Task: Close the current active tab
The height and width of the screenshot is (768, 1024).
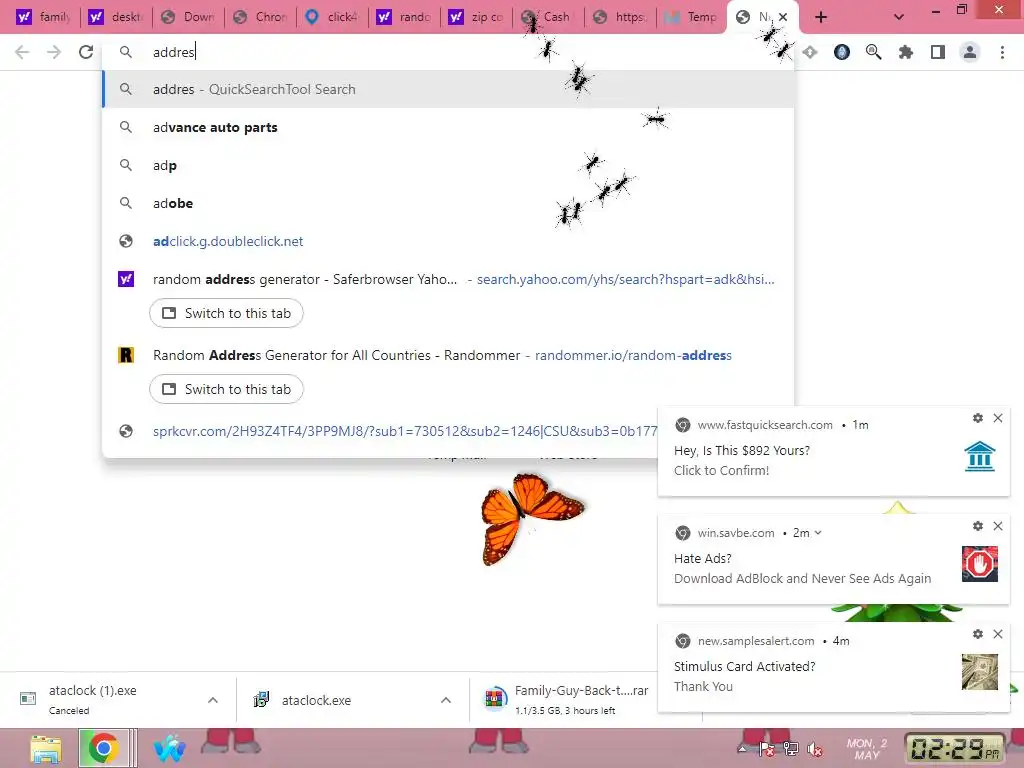Action: pos(783,18)
